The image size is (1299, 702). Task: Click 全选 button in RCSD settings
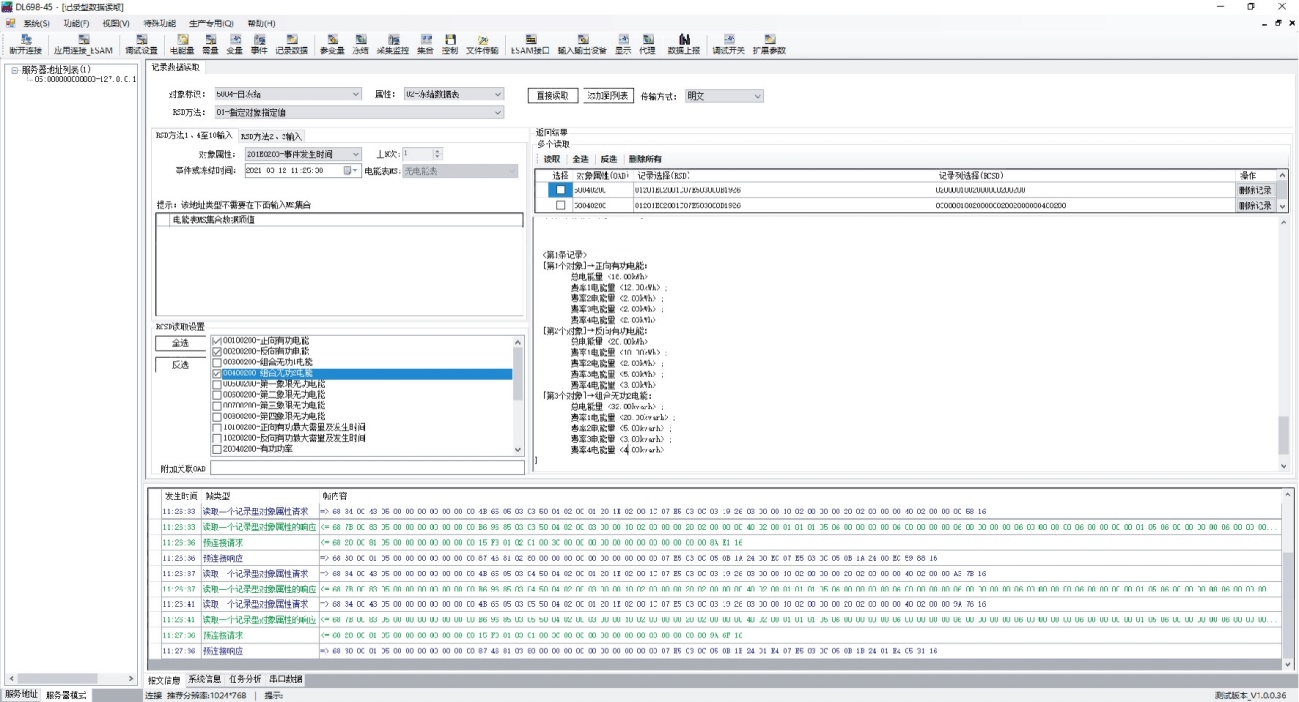(x=180, y=343)
